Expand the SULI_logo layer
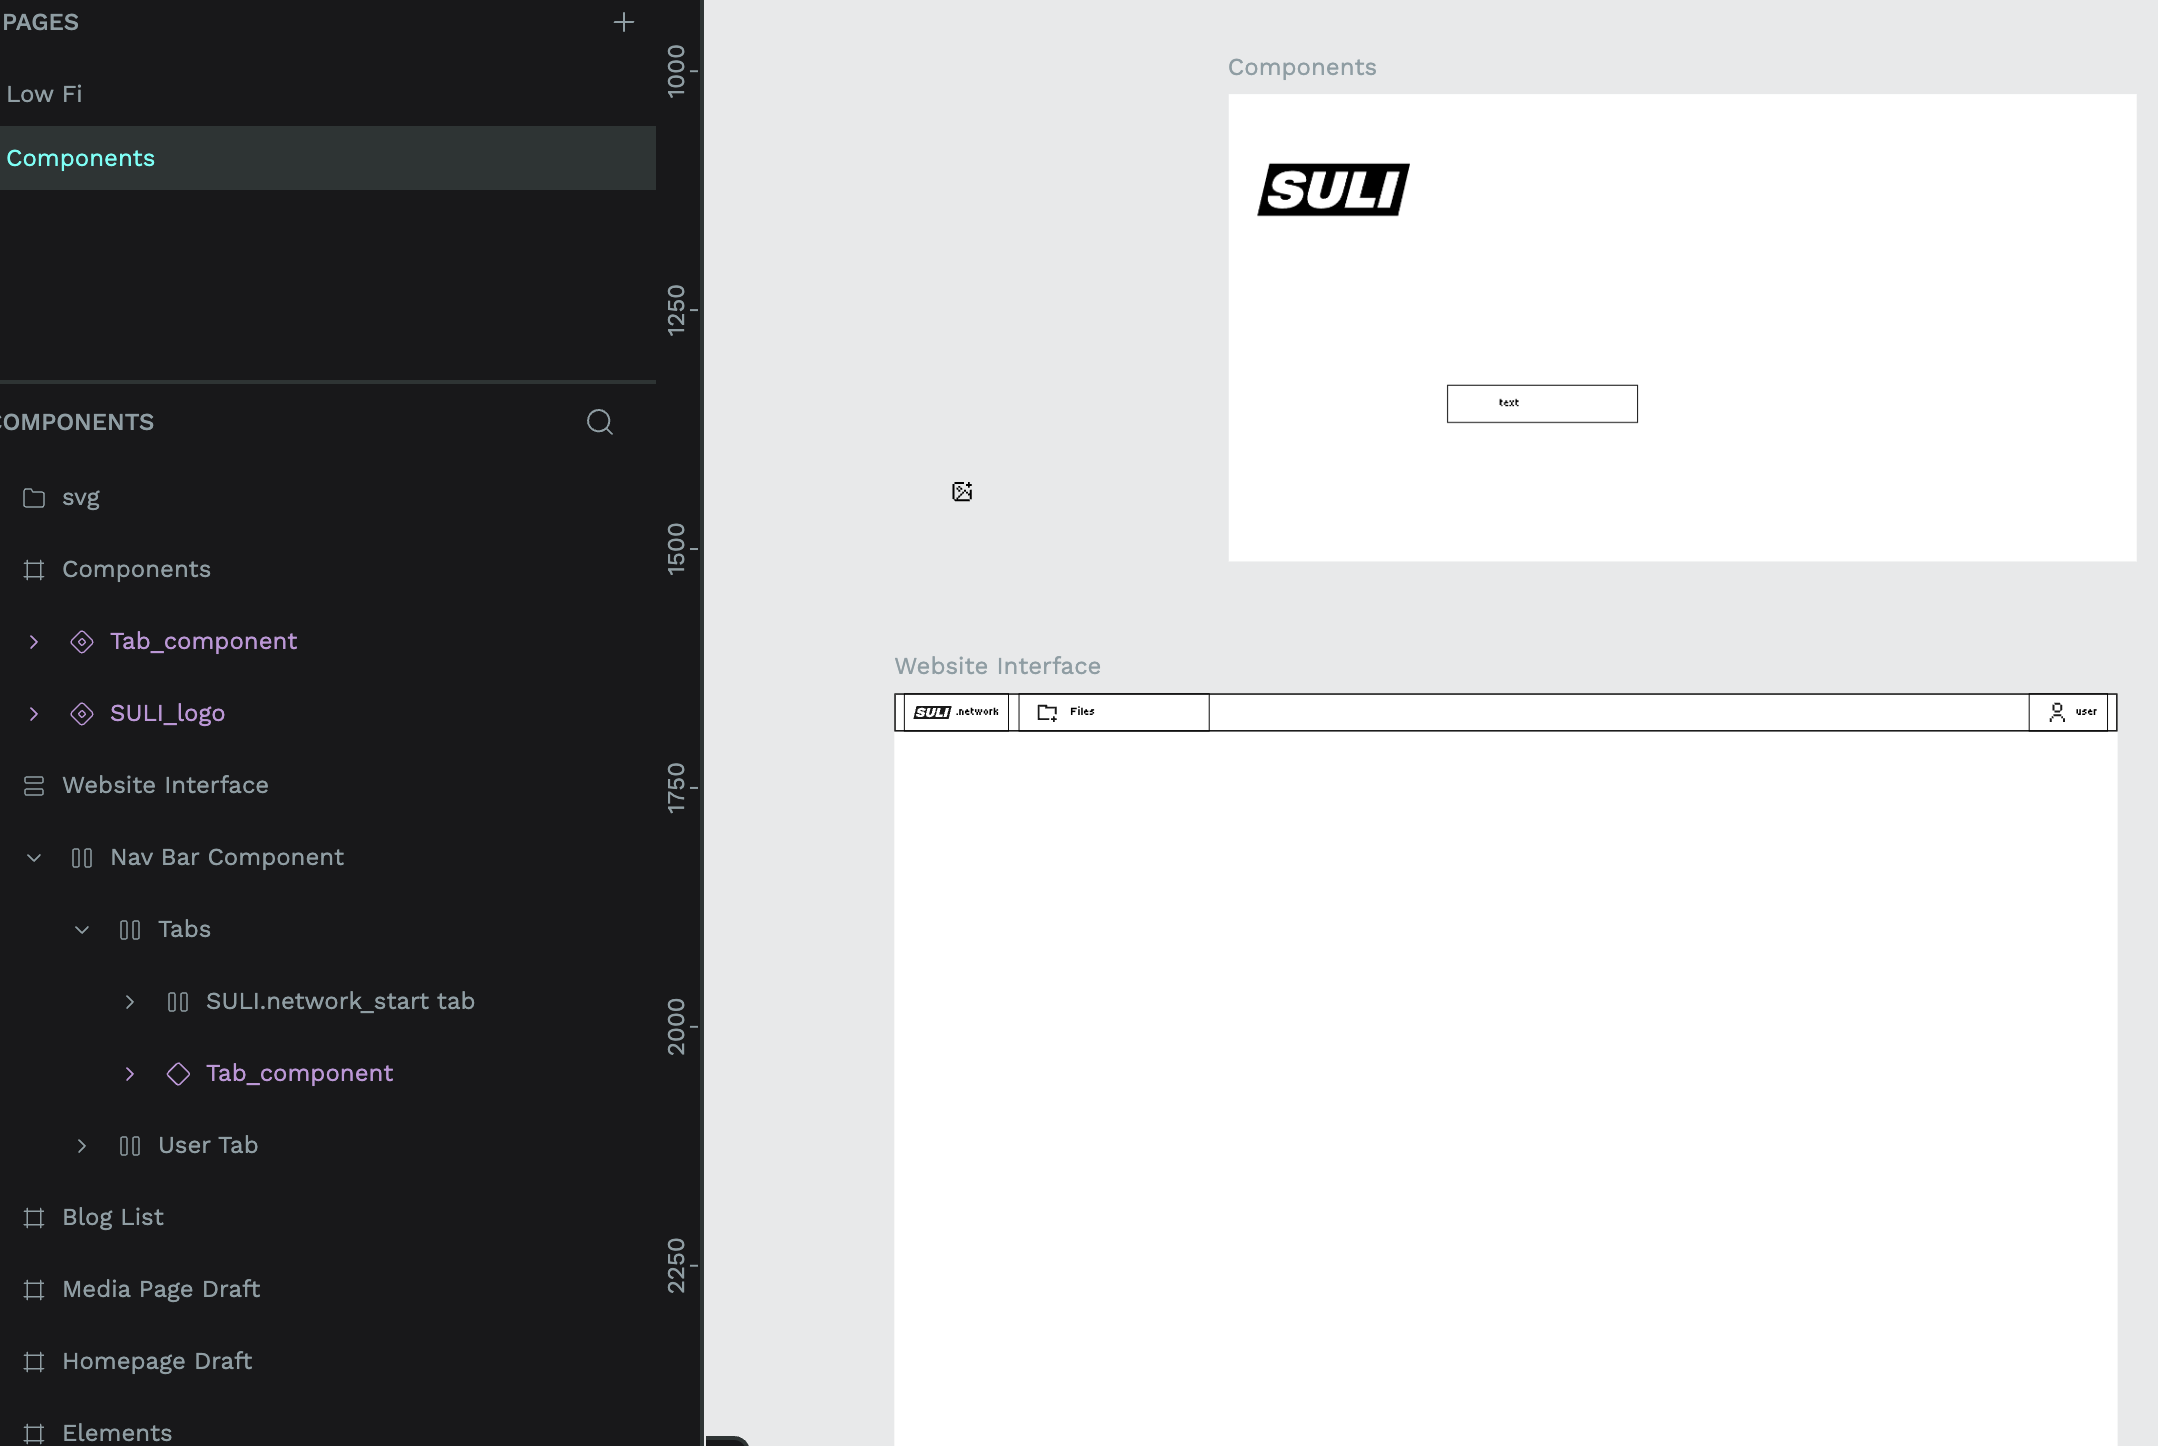The height and width of the screenshot is (1446, 2158). (34, 714)
